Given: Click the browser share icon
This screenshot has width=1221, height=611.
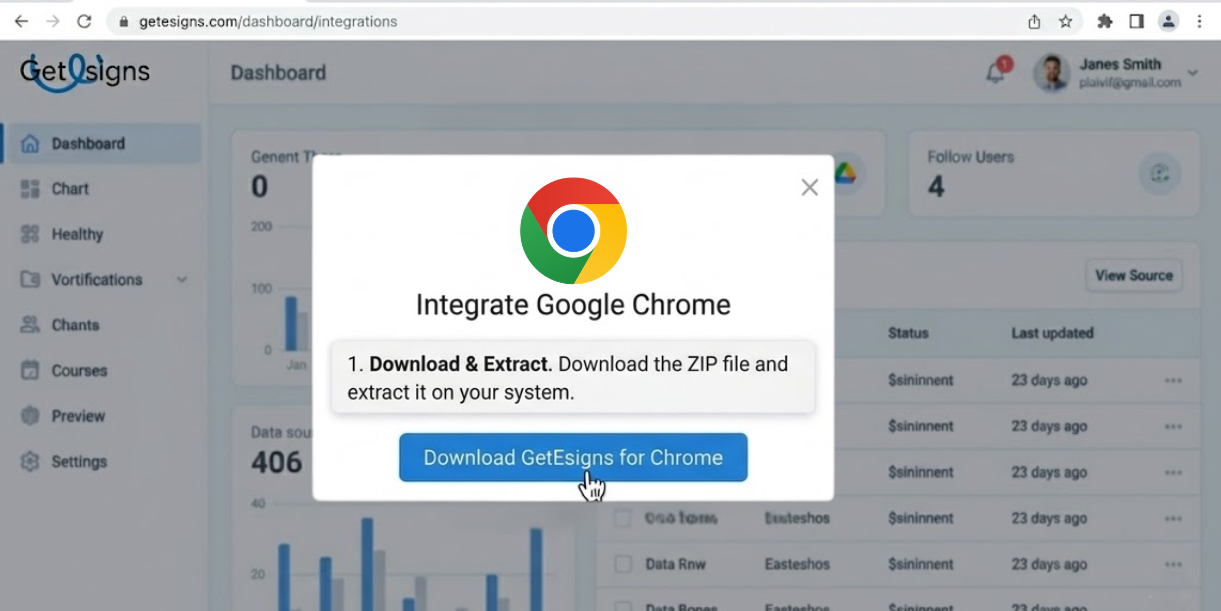Looking at the screenshot, I should 1034,21.
